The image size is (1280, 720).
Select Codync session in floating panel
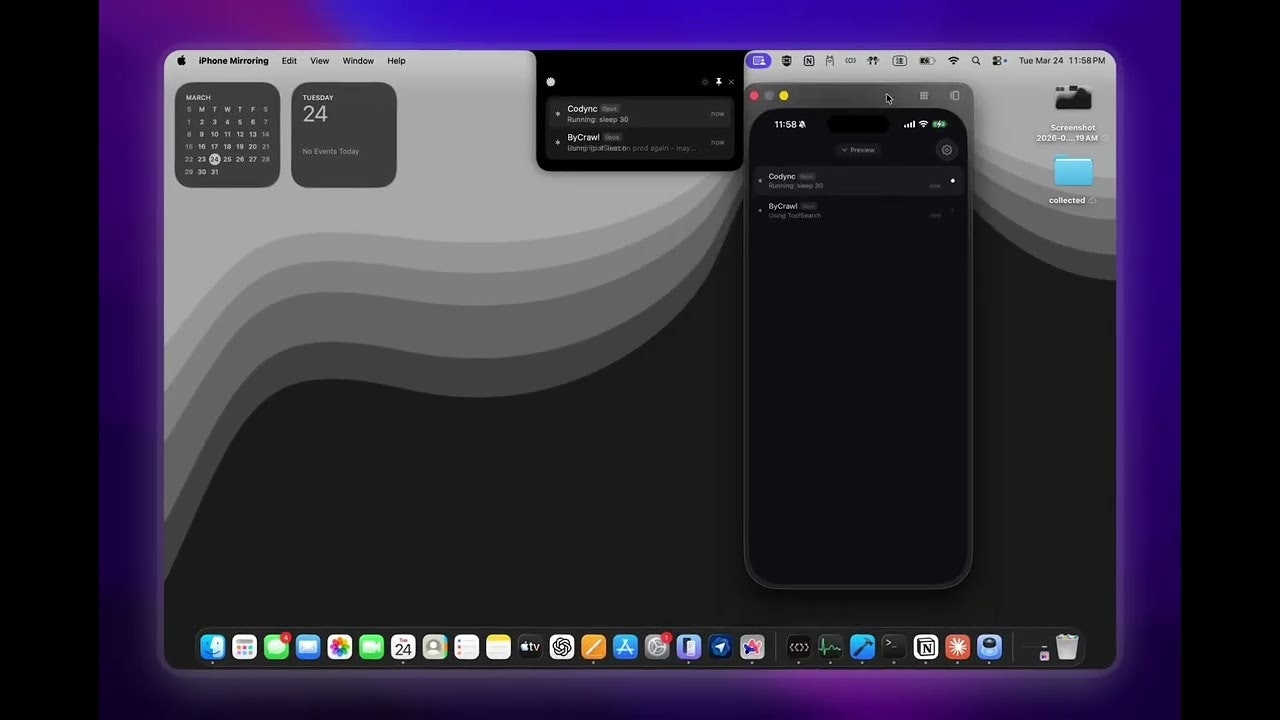click(x=640, y=114)
